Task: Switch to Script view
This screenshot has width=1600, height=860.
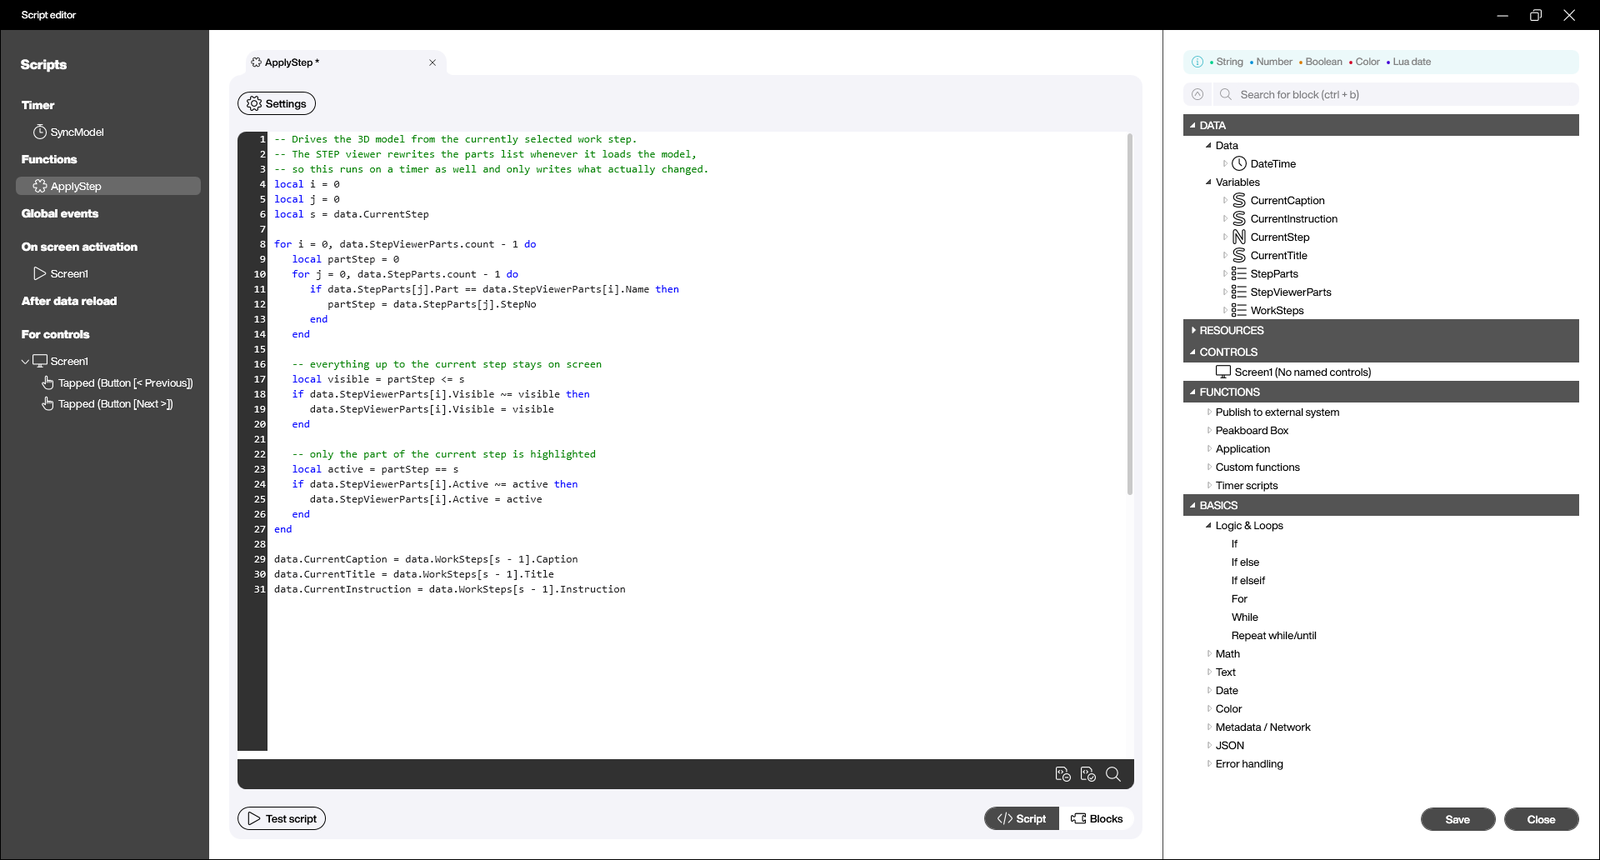Action: click(1022, 819)
